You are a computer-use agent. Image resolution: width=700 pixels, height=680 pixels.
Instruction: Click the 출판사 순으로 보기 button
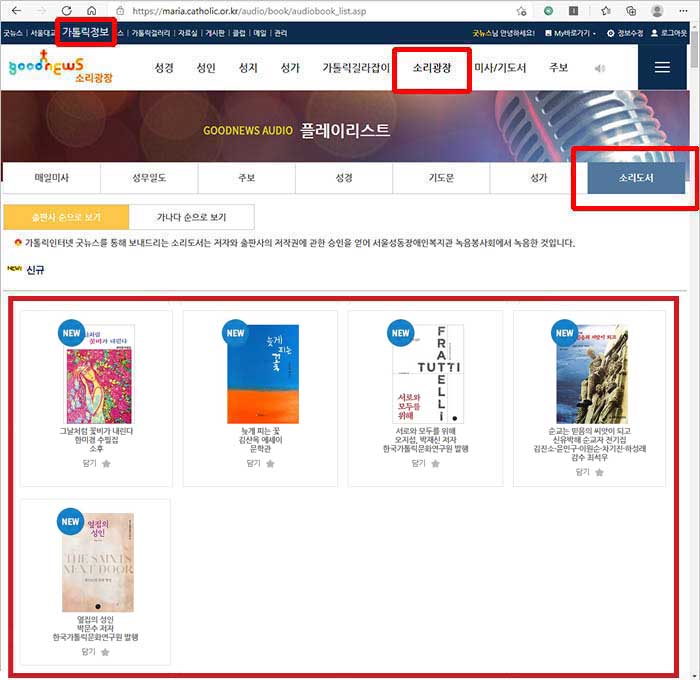click(66, 217)
